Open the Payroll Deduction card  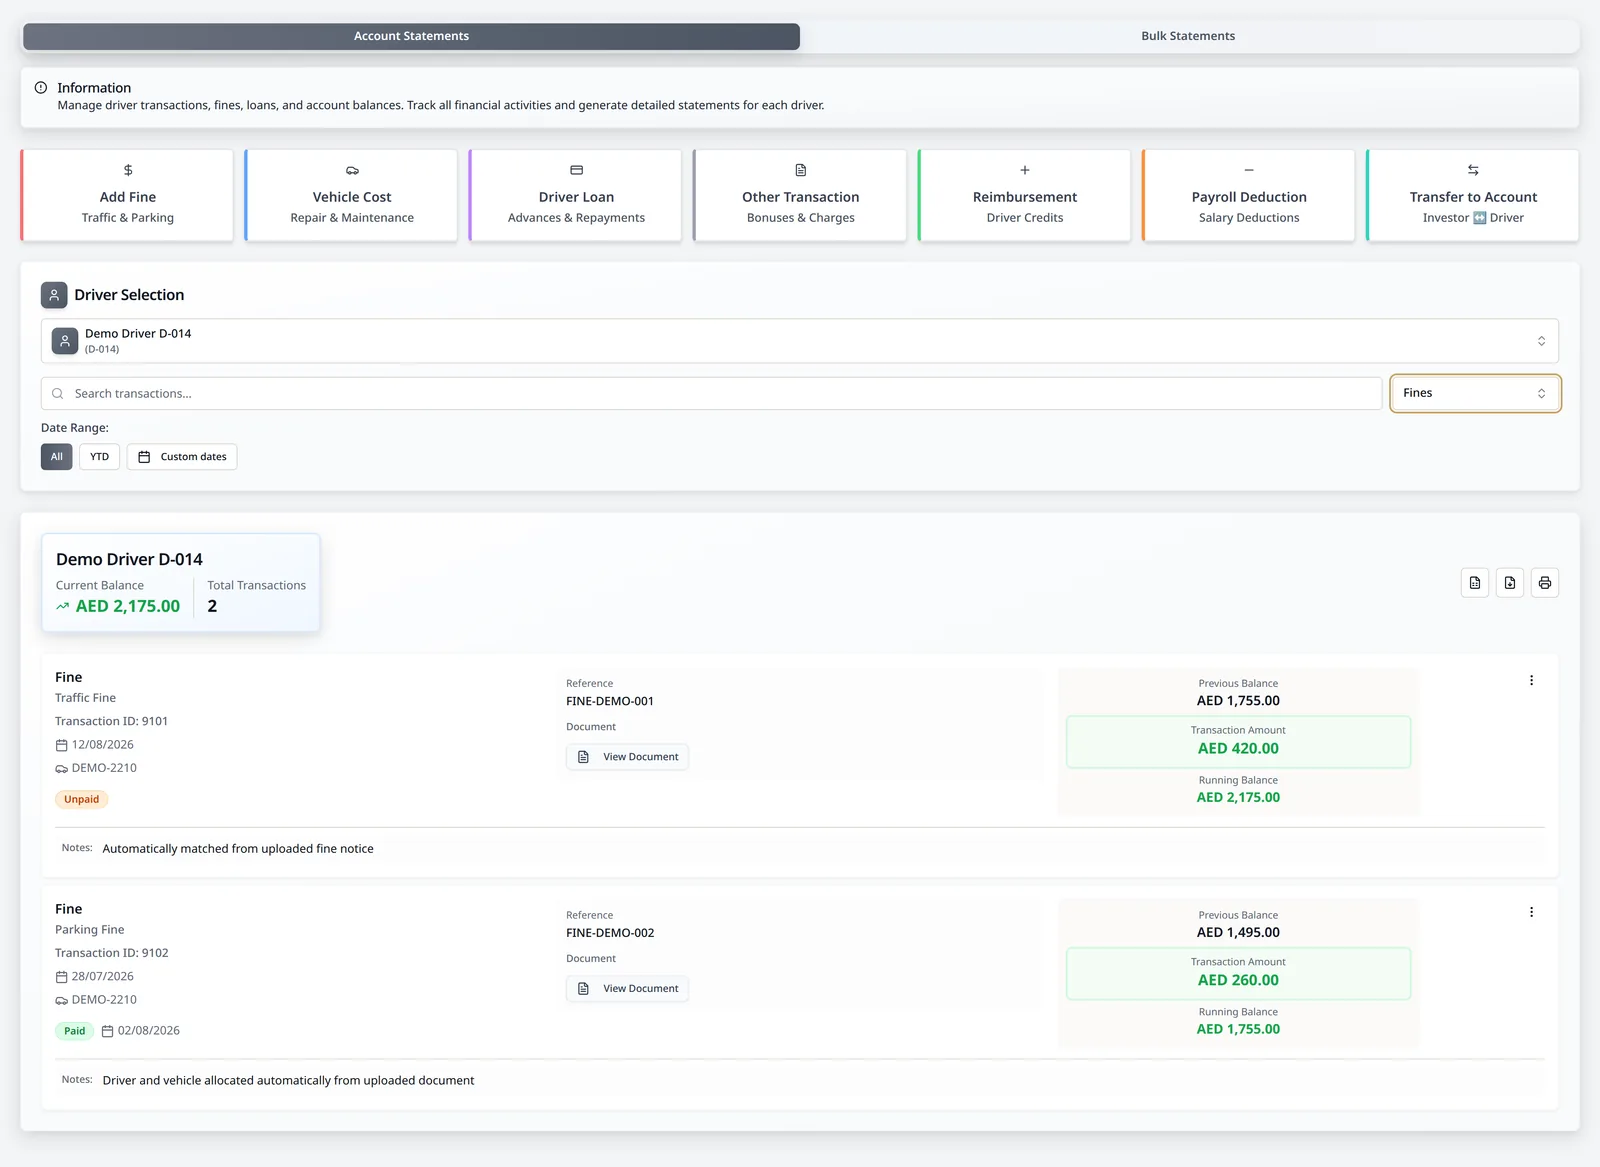[1249, 196]
